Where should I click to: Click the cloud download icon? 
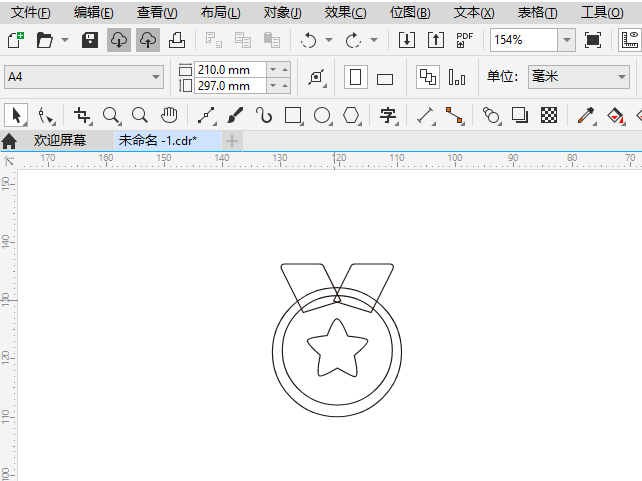(x=119, y=40)
